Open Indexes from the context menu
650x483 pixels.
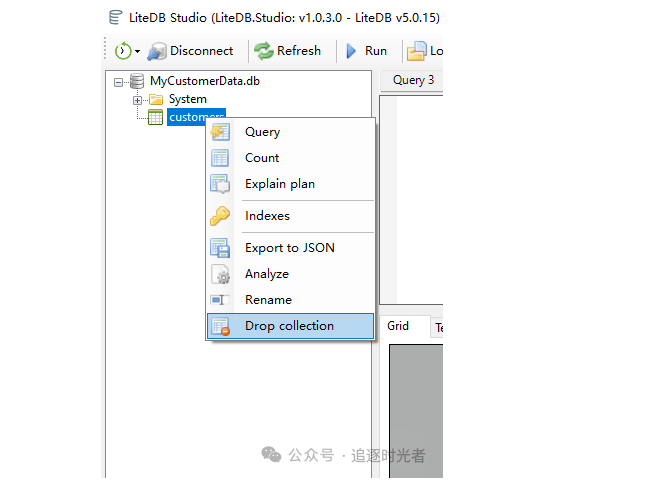click(x=291, y=216)
